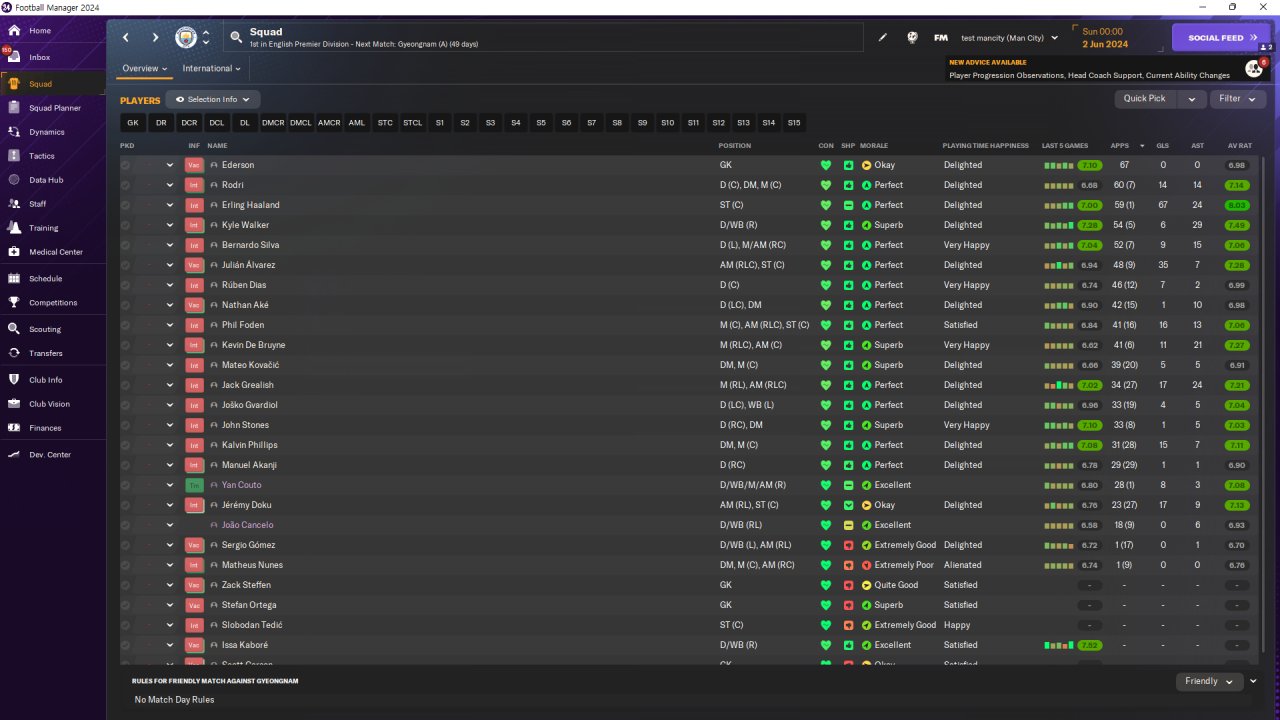Click the Manchester City club badge
Viewport: 1280px width, 720px height.
point(186,38)
